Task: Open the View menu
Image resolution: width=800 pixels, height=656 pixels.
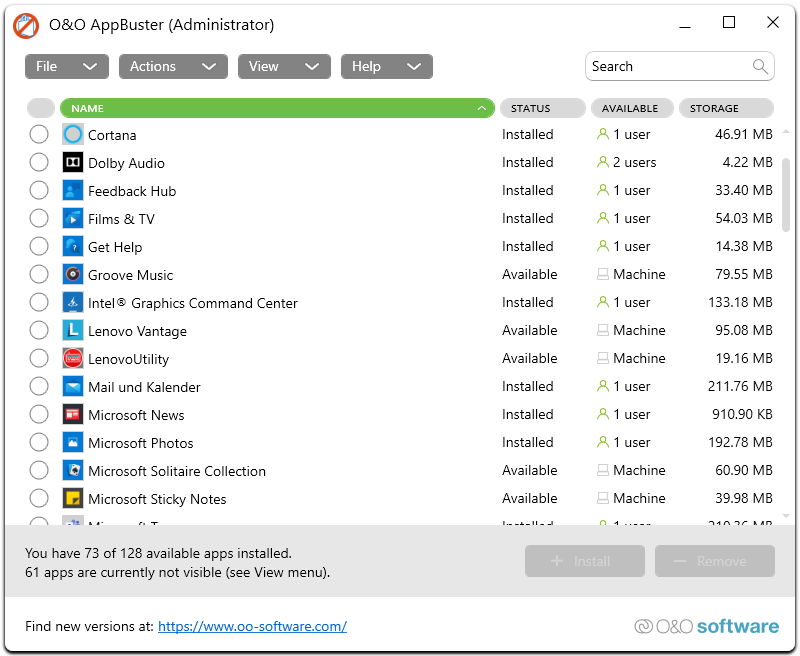Action: point(284,66)
